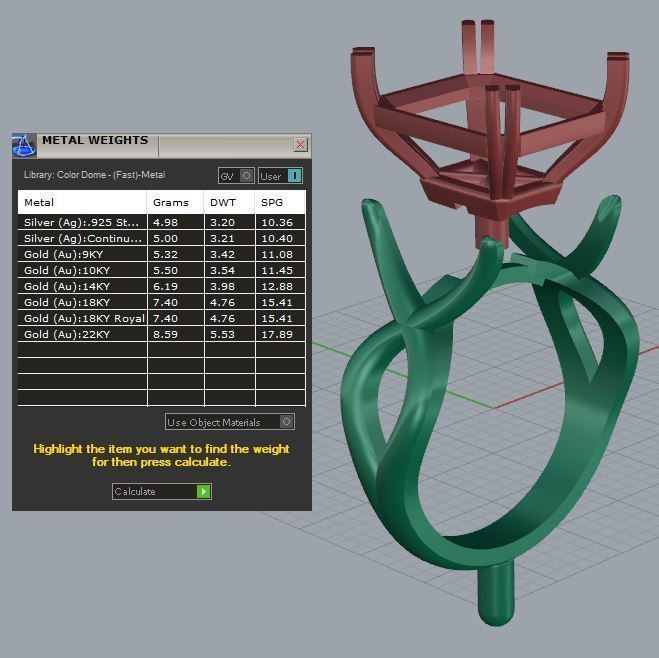Click the 4.98 grams value

166,222
